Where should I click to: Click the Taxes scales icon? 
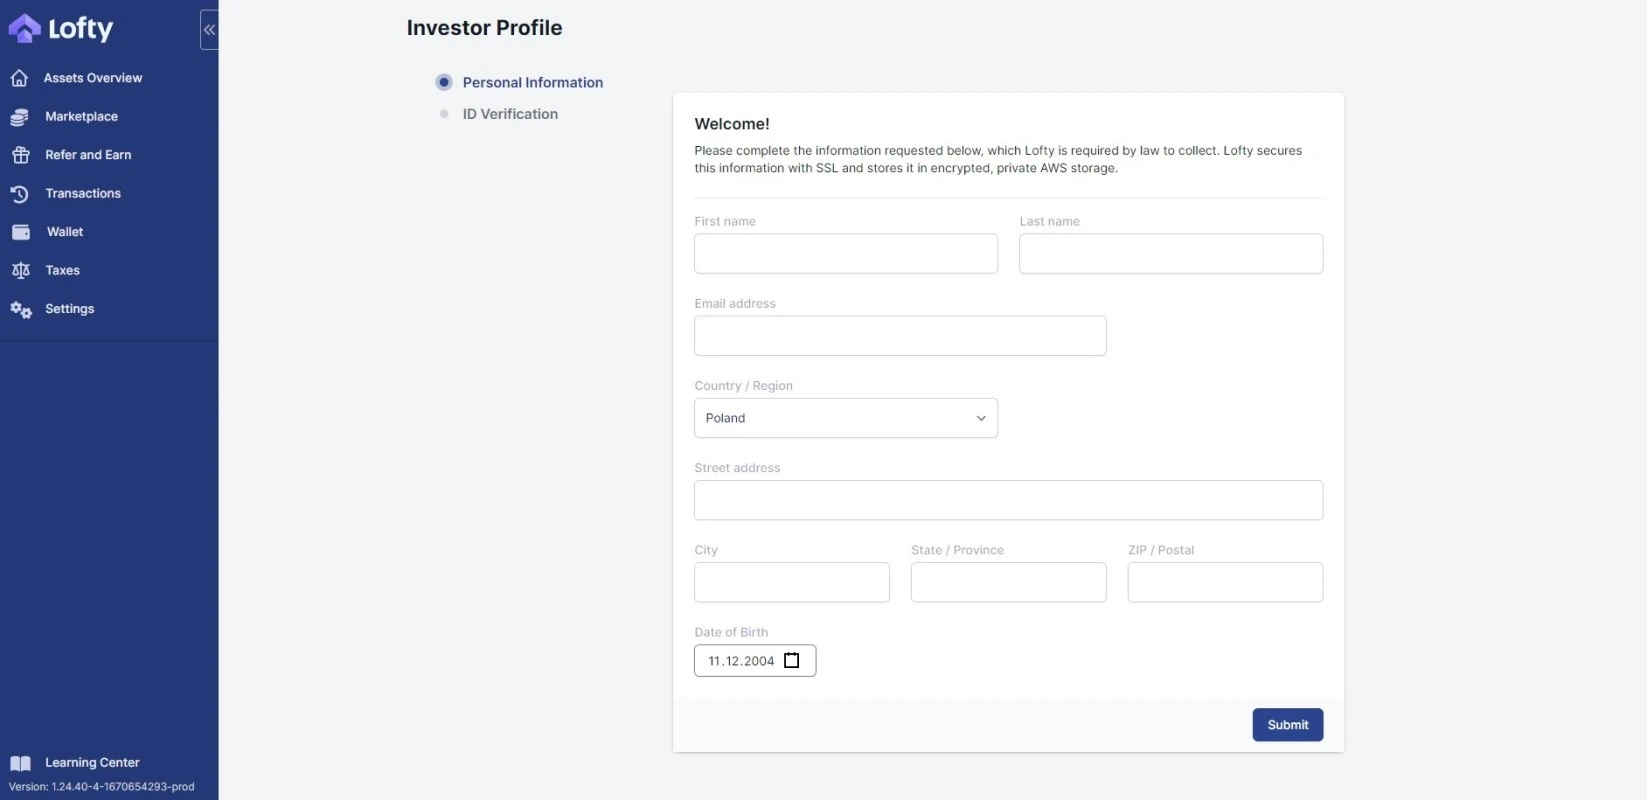point(20,271)
